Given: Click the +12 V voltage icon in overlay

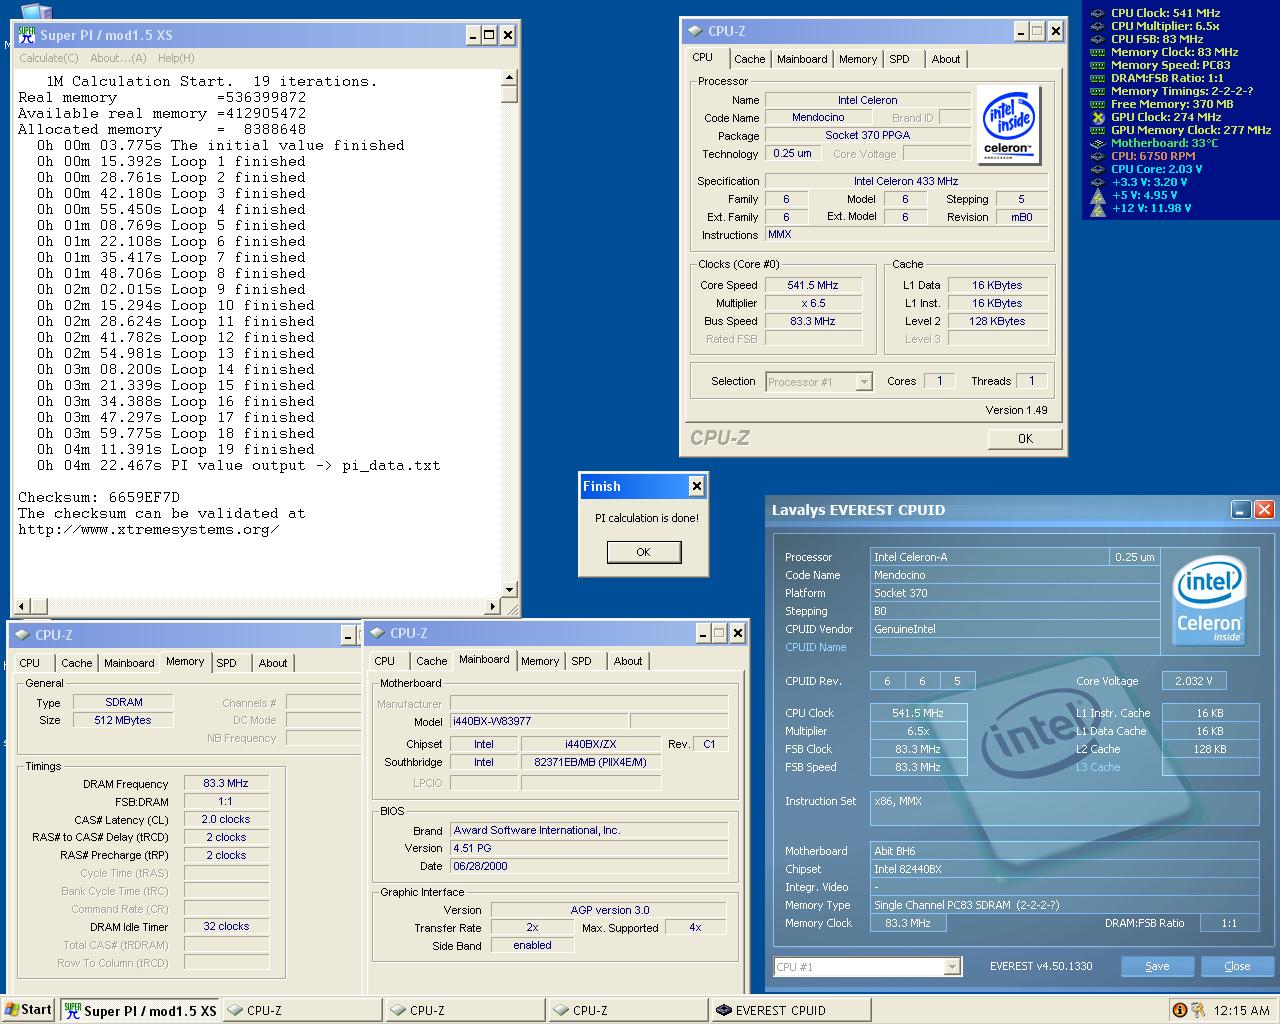Looking at the screenshot, I should 1097,208.
